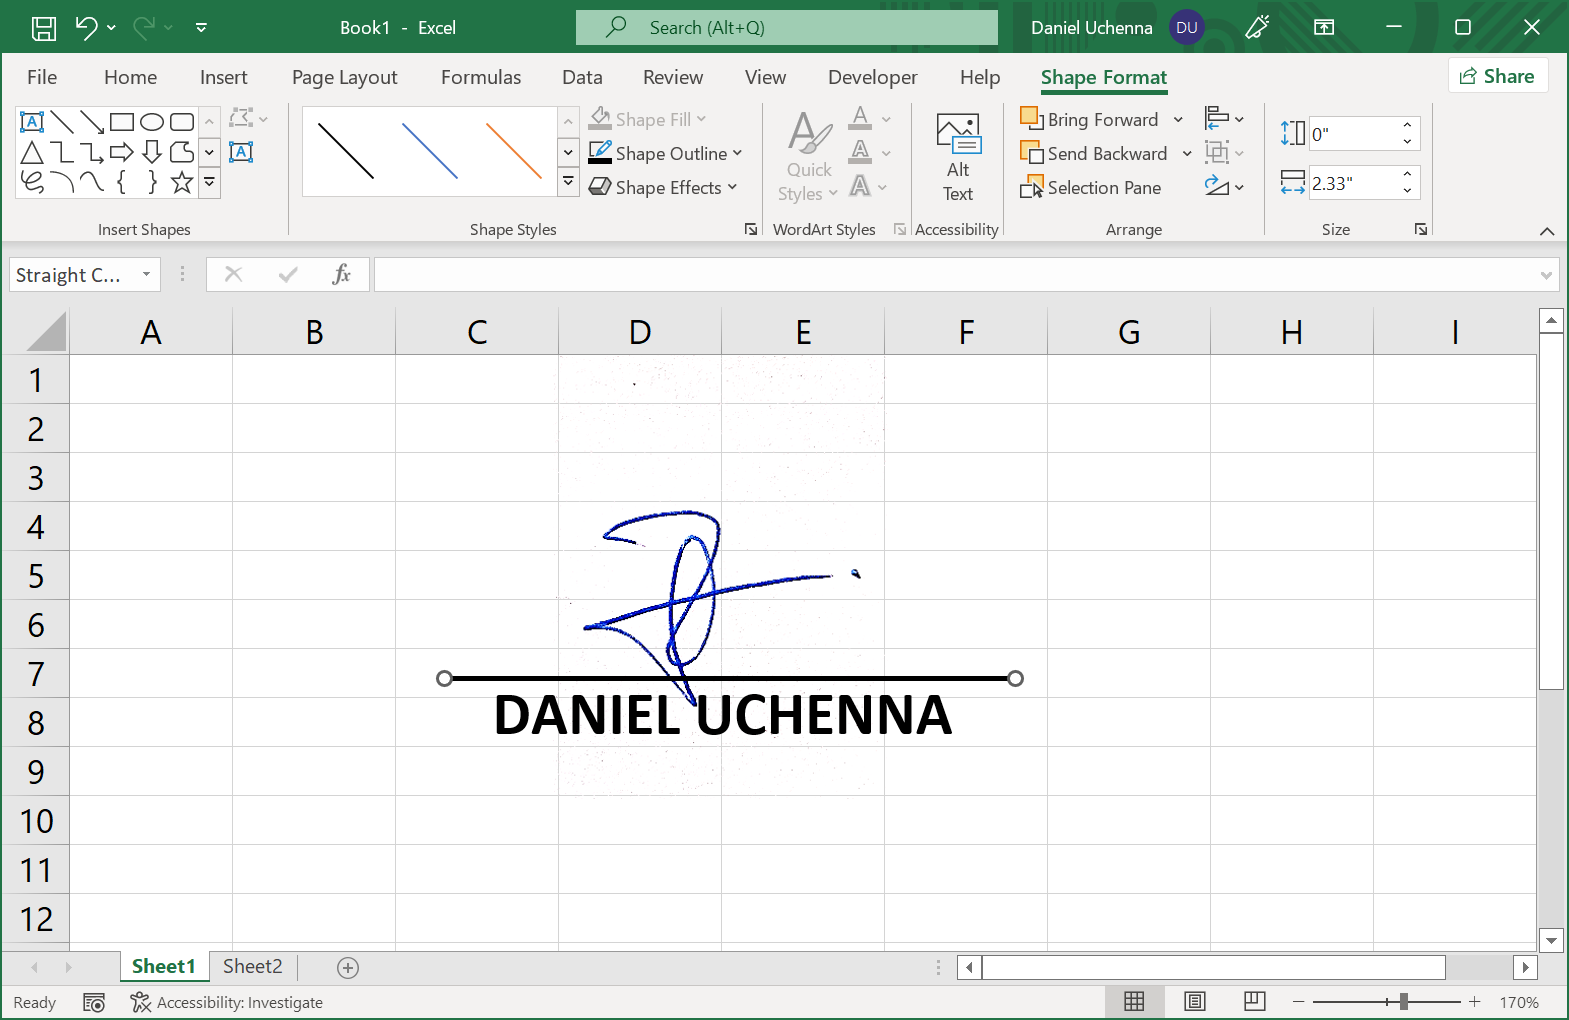Image resolution: width=1569 pixels, height=1020 pixels.
Task: Open the Shape Outline dropdown
Action: point(738,153)
